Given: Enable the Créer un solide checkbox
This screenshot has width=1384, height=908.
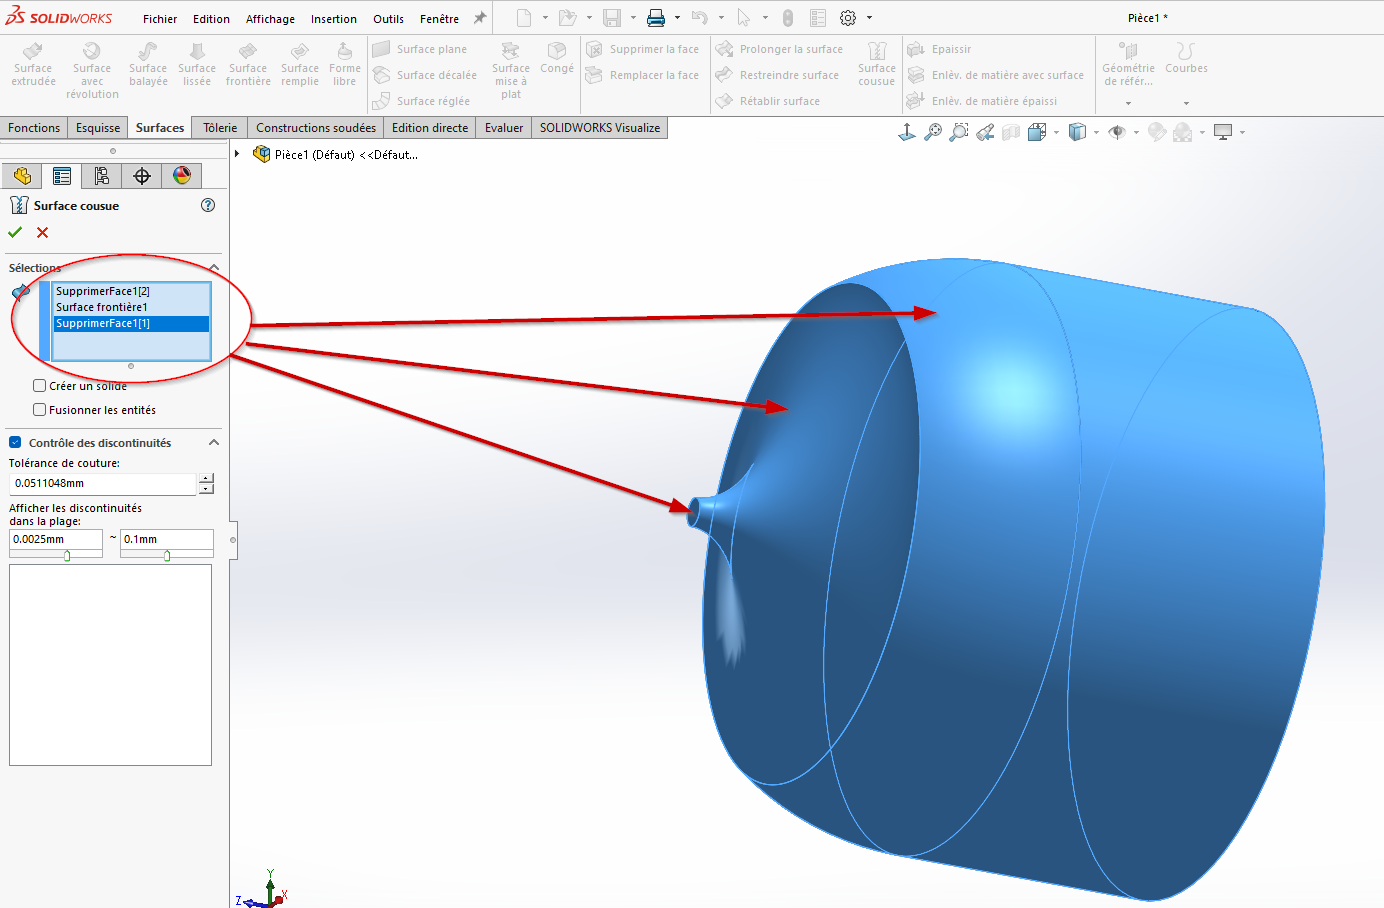Looking at the screenshot, I should coord(39,385).
